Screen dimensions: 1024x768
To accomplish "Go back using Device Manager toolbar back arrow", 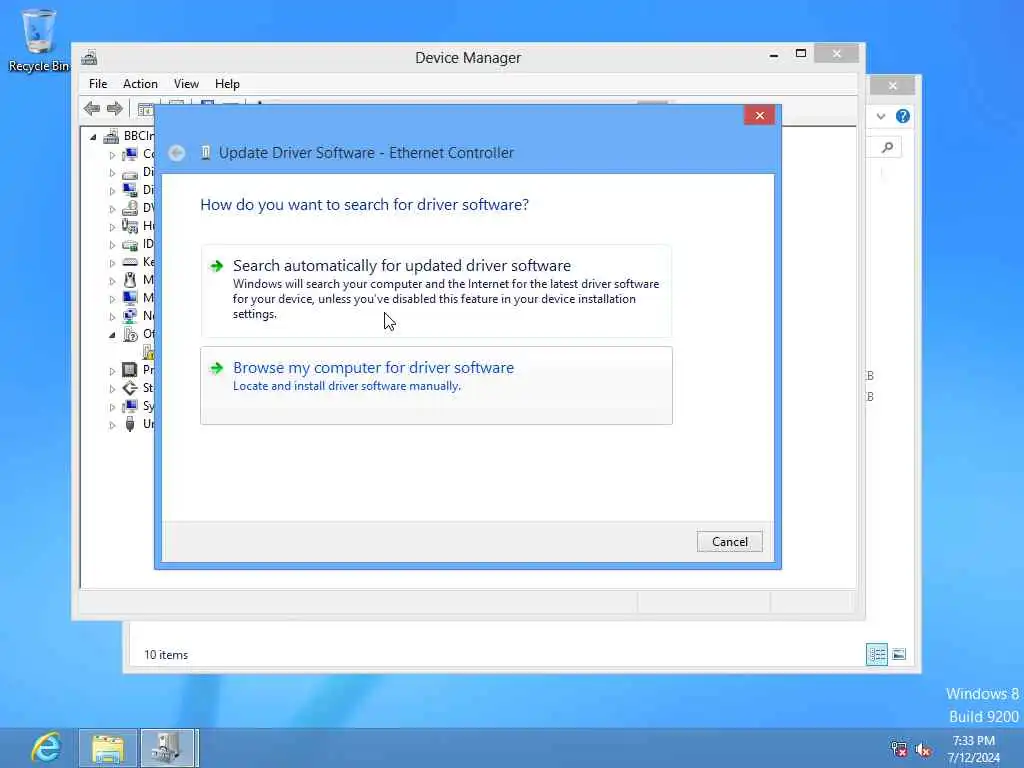I will tap(92, 108).
